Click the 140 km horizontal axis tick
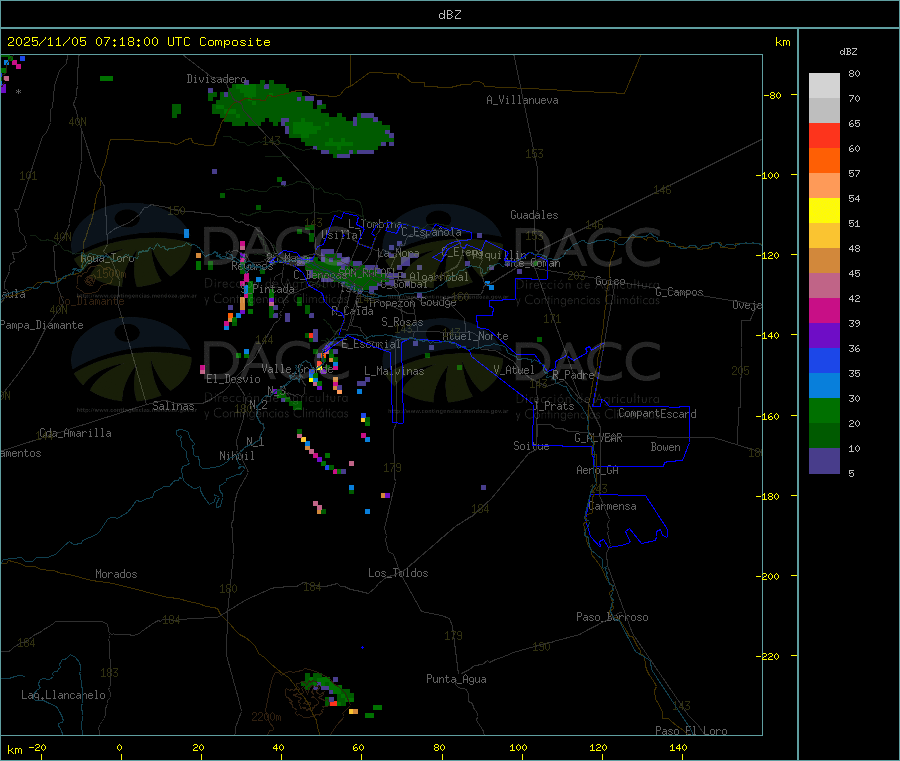The image size is (900, 761). (x=678, y=747)
